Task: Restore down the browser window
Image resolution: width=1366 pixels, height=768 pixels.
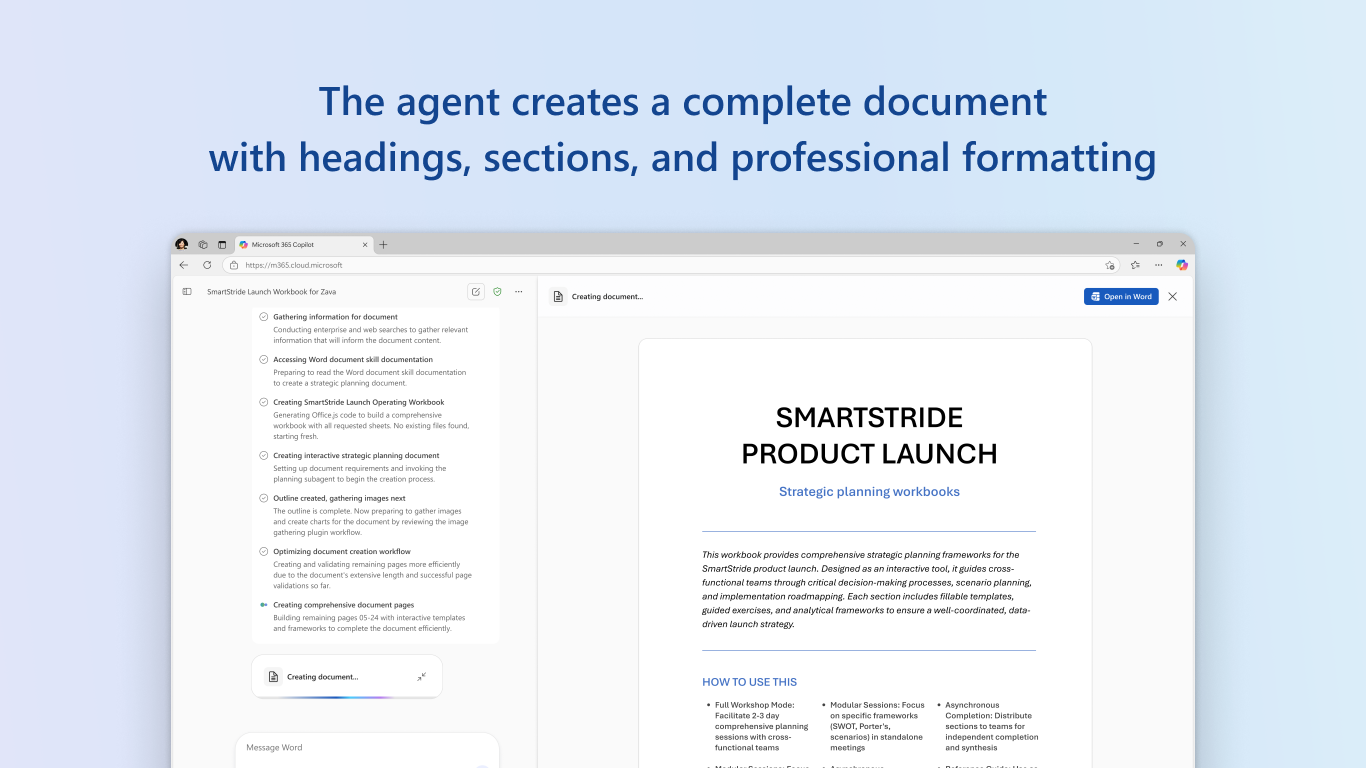Action: coord(1160,244)
